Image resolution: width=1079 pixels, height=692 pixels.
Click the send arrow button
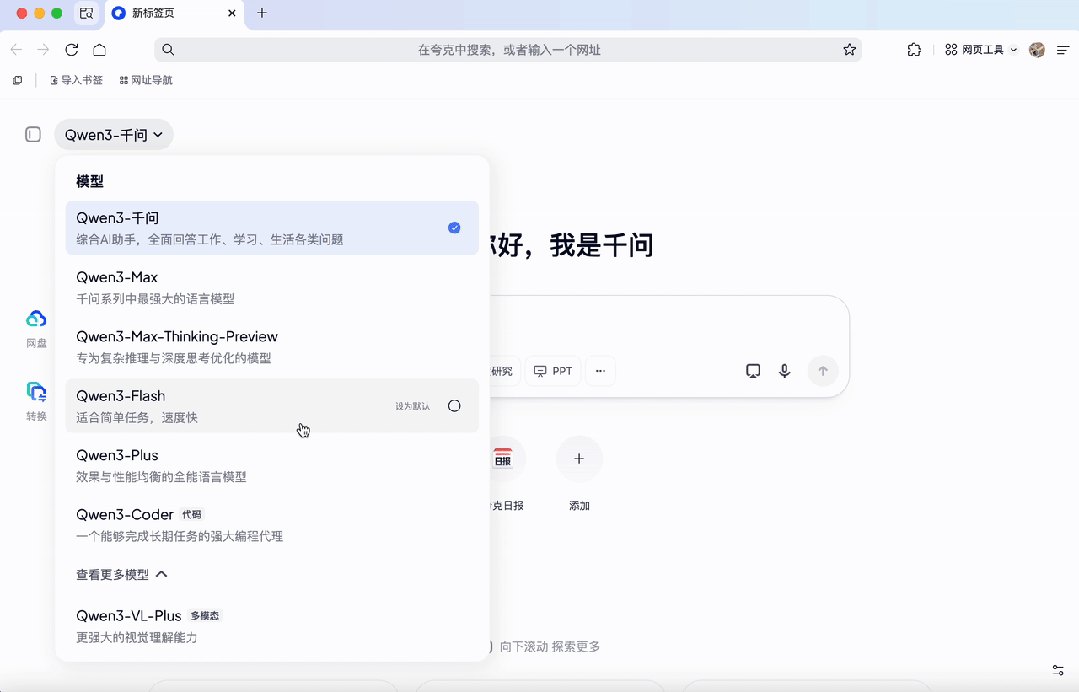coord(822,370)
